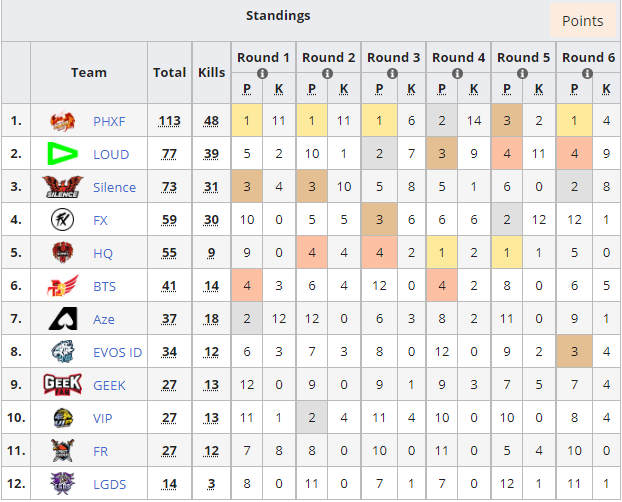Click the Aze spade logo
The height and width of the screenshot is (502, 622).
62,318
